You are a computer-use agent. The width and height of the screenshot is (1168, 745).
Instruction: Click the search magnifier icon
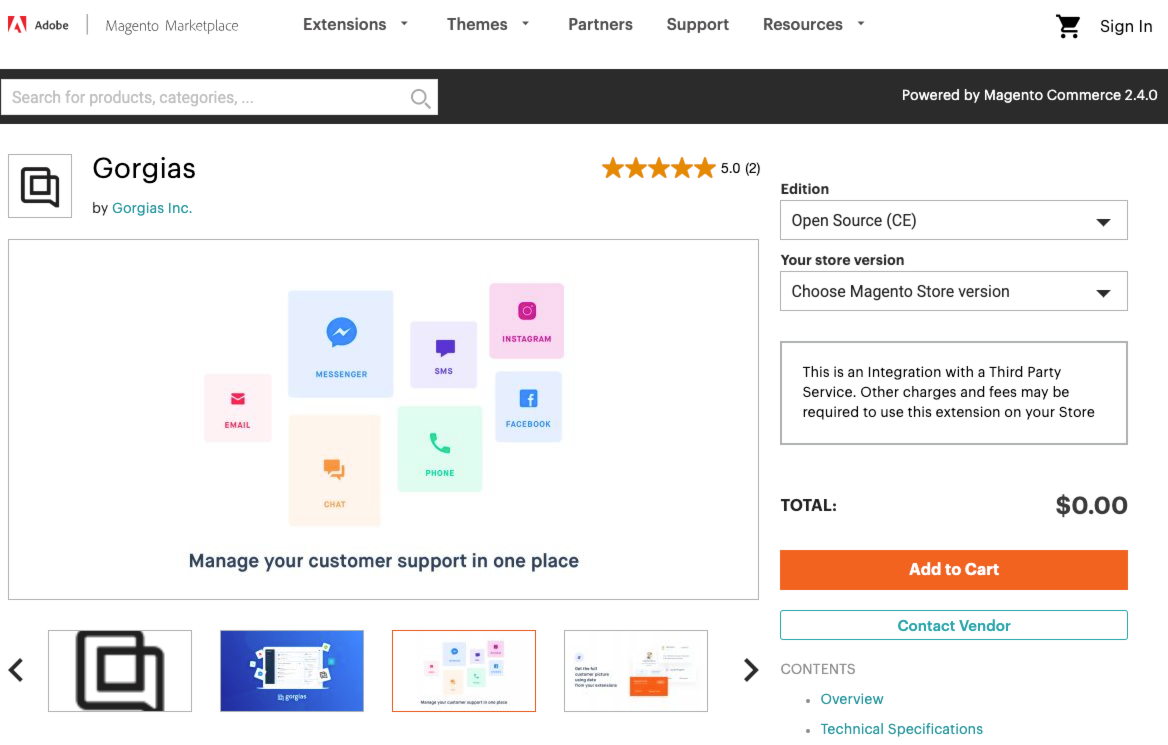tap(420, 98)
